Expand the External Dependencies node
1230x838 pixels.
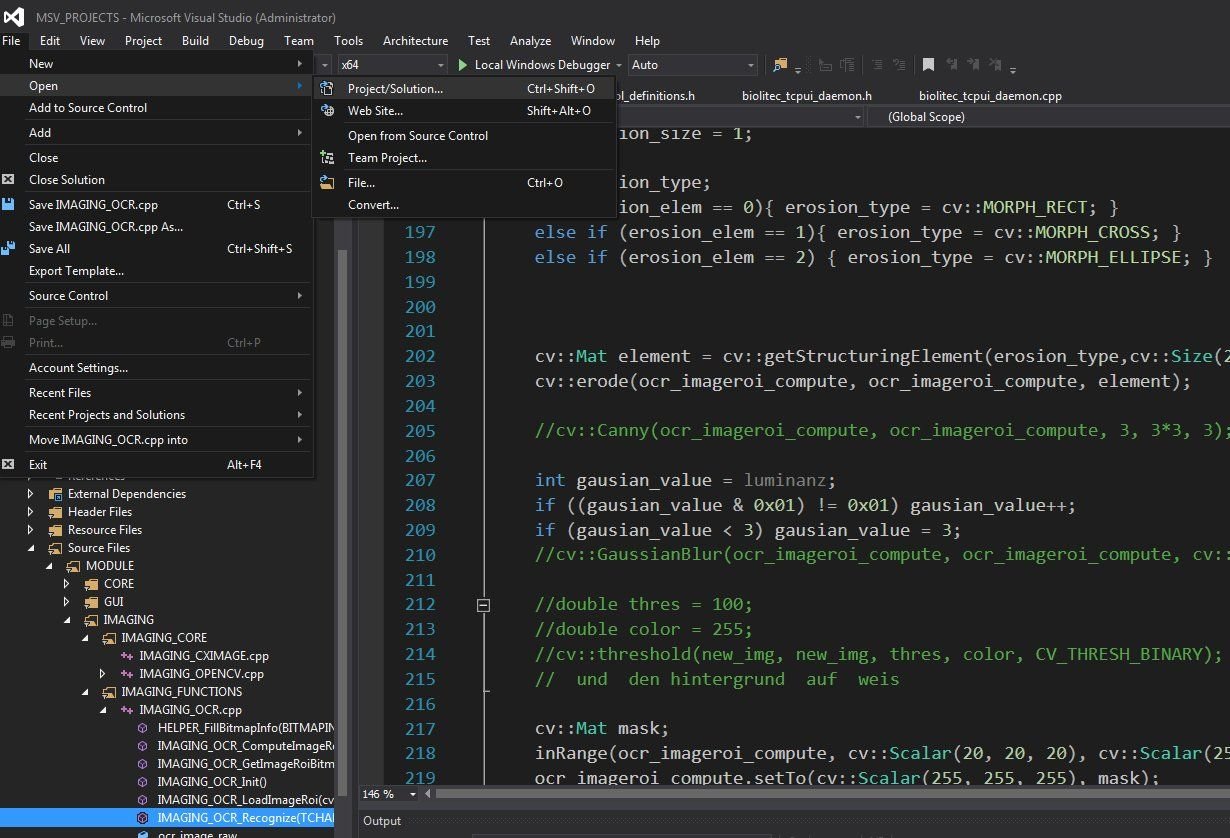coord(31,494)
